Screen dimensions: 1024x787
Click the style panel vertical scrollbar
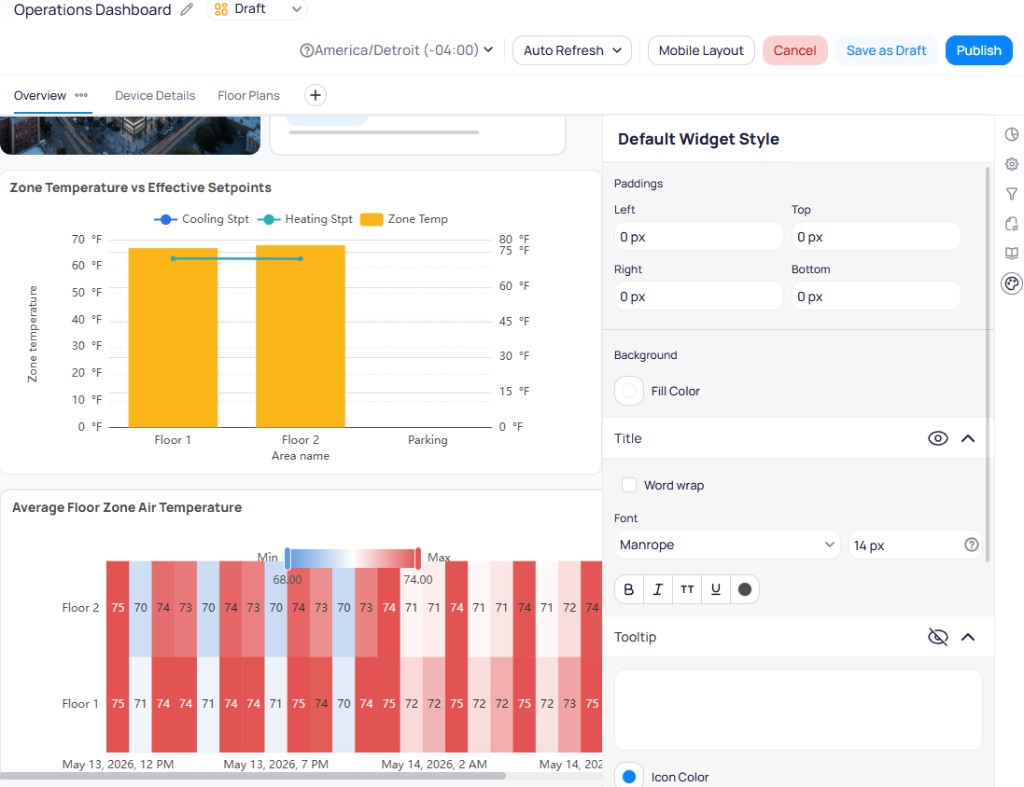point(987,364)
